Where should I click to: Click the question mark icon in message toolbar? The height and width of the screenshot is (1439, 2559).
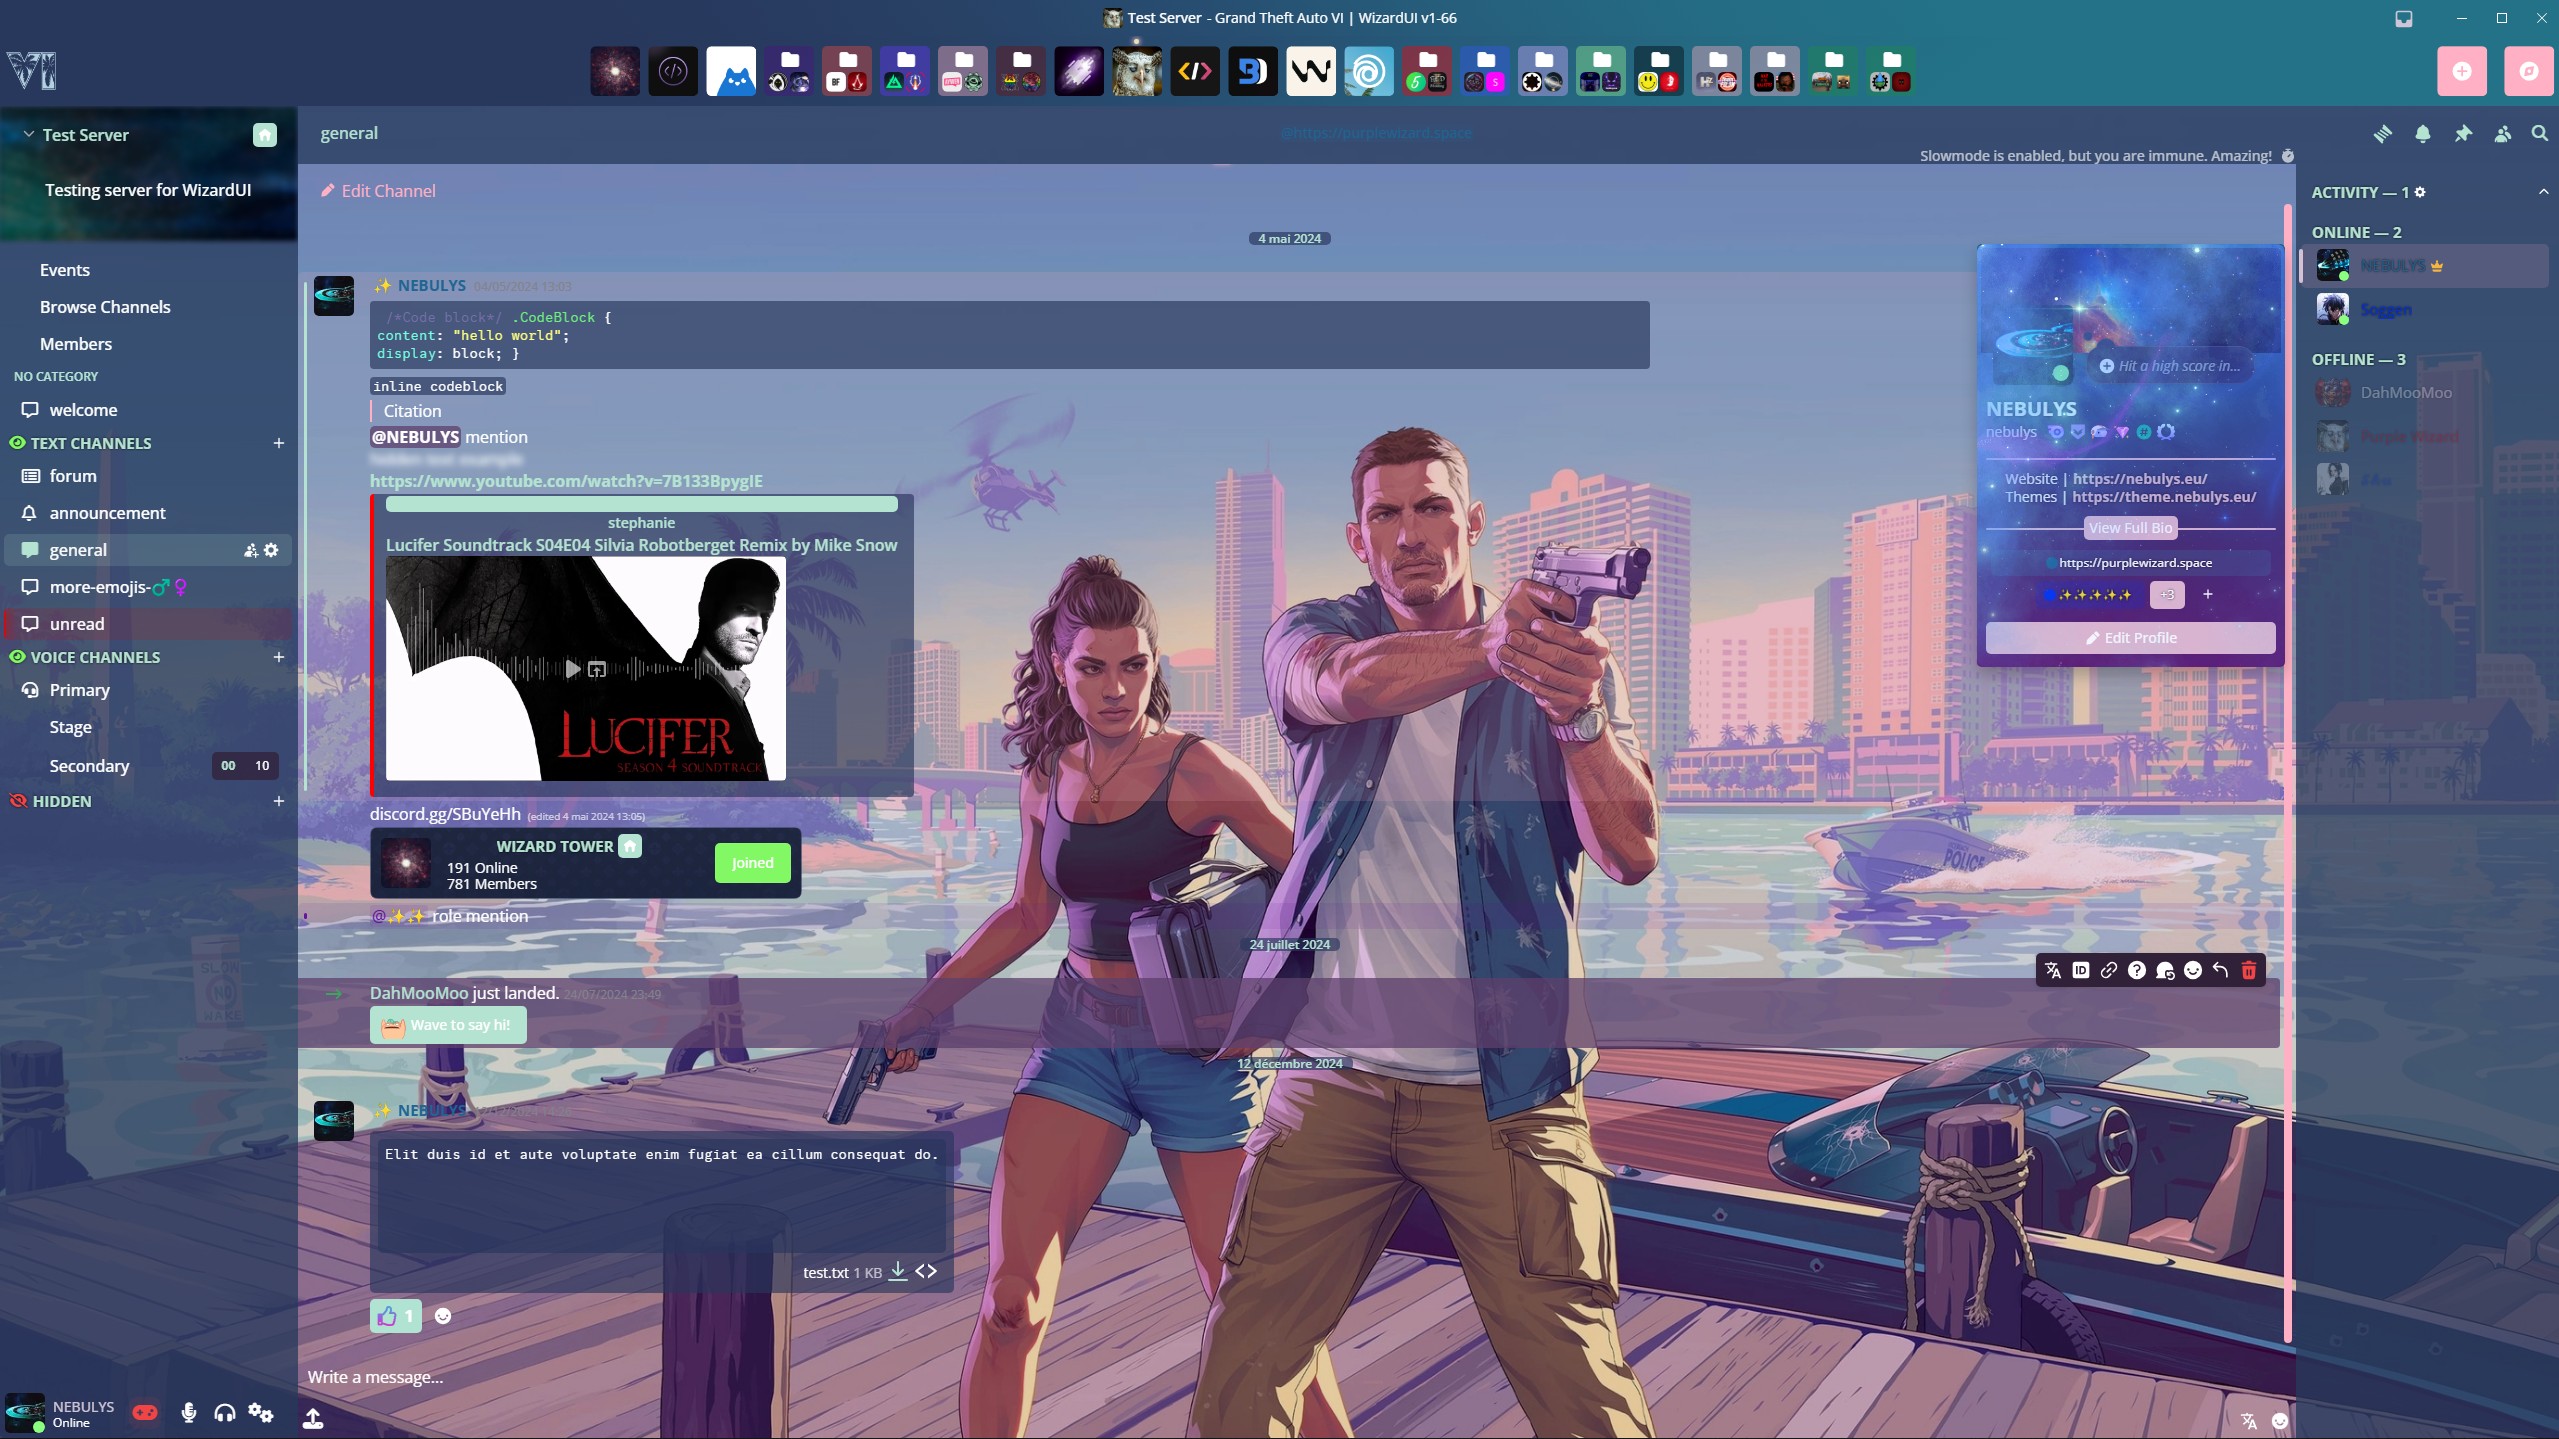pyautogui.click(x=2137, y=970)
